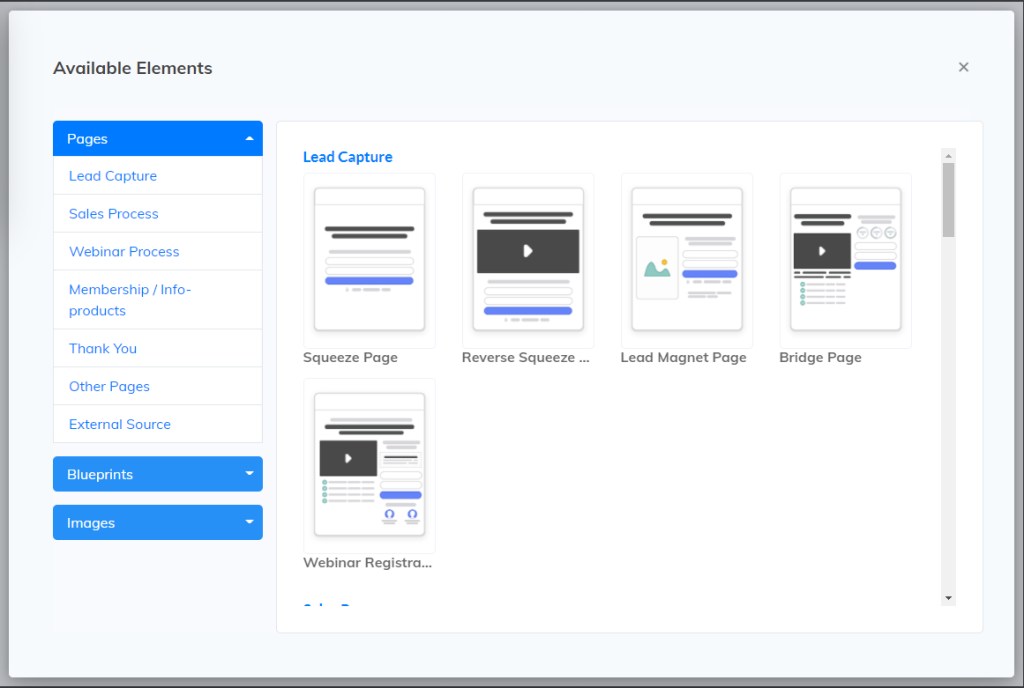Image resolution: width=1024 pixels, height=688 pixels.
Task: Select the Squeeze Page template thumbnail
Action: coord(369,260)
